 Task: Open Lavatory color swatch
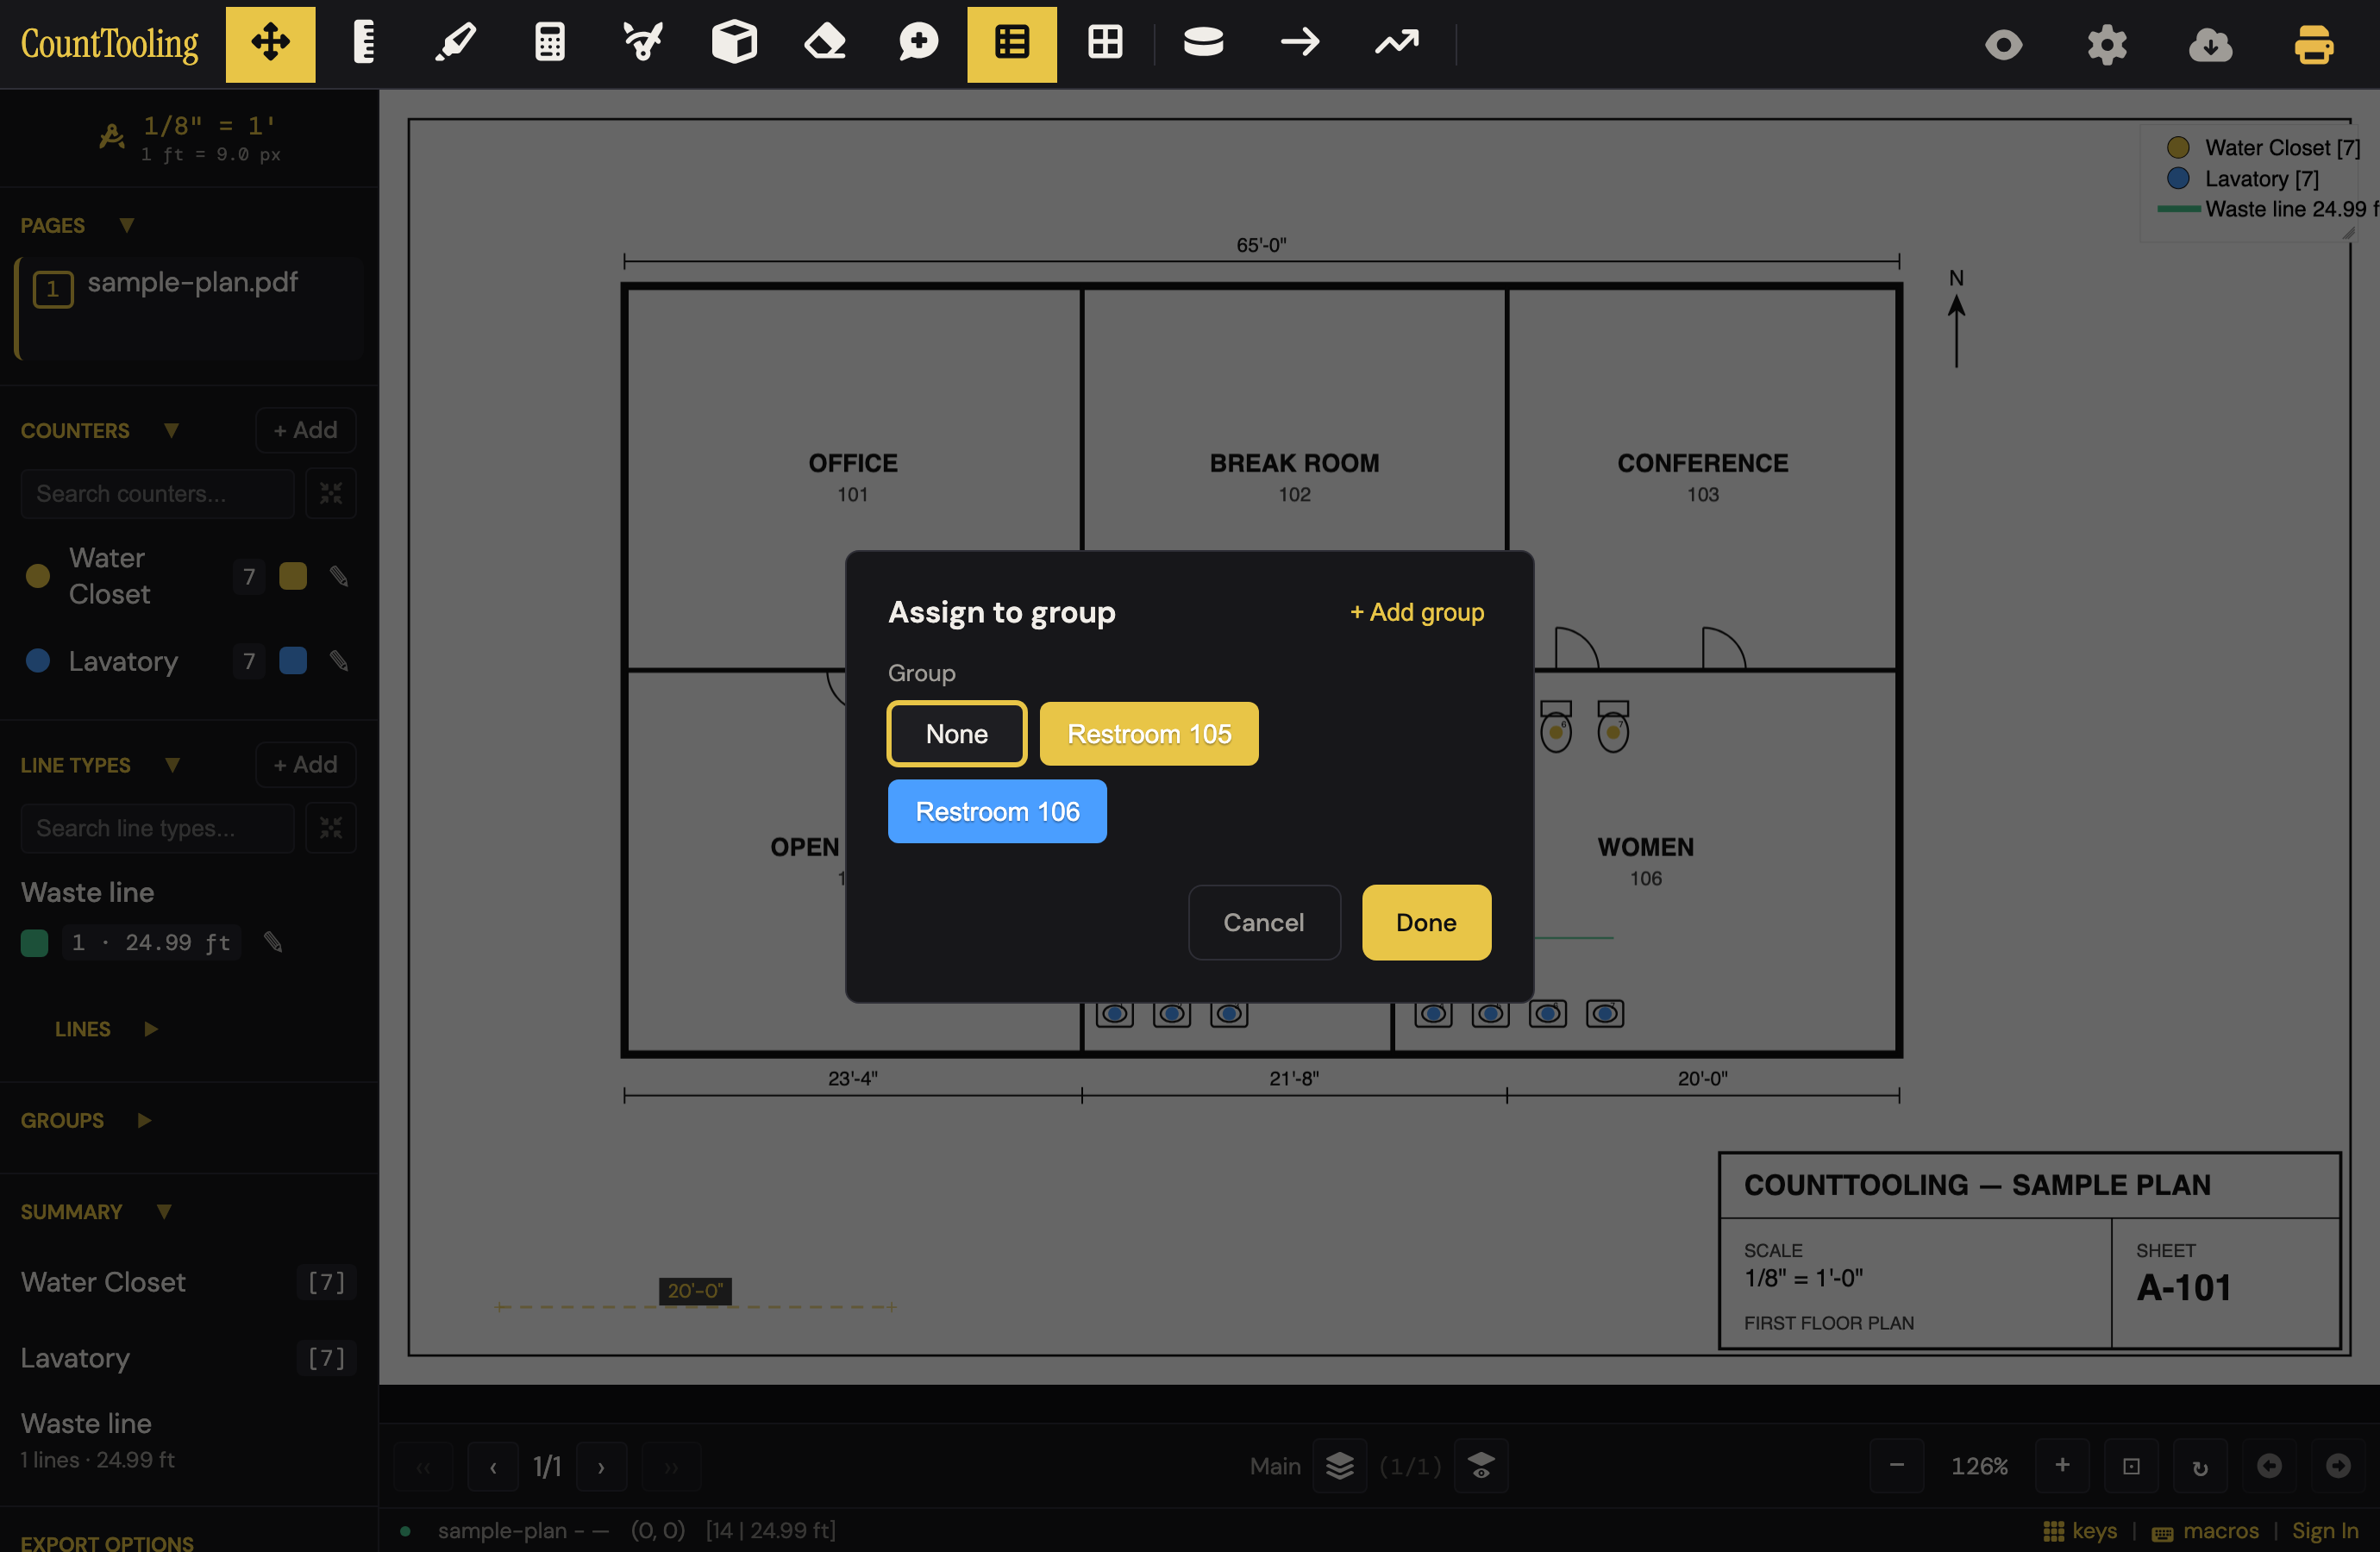tap(293, 660)
